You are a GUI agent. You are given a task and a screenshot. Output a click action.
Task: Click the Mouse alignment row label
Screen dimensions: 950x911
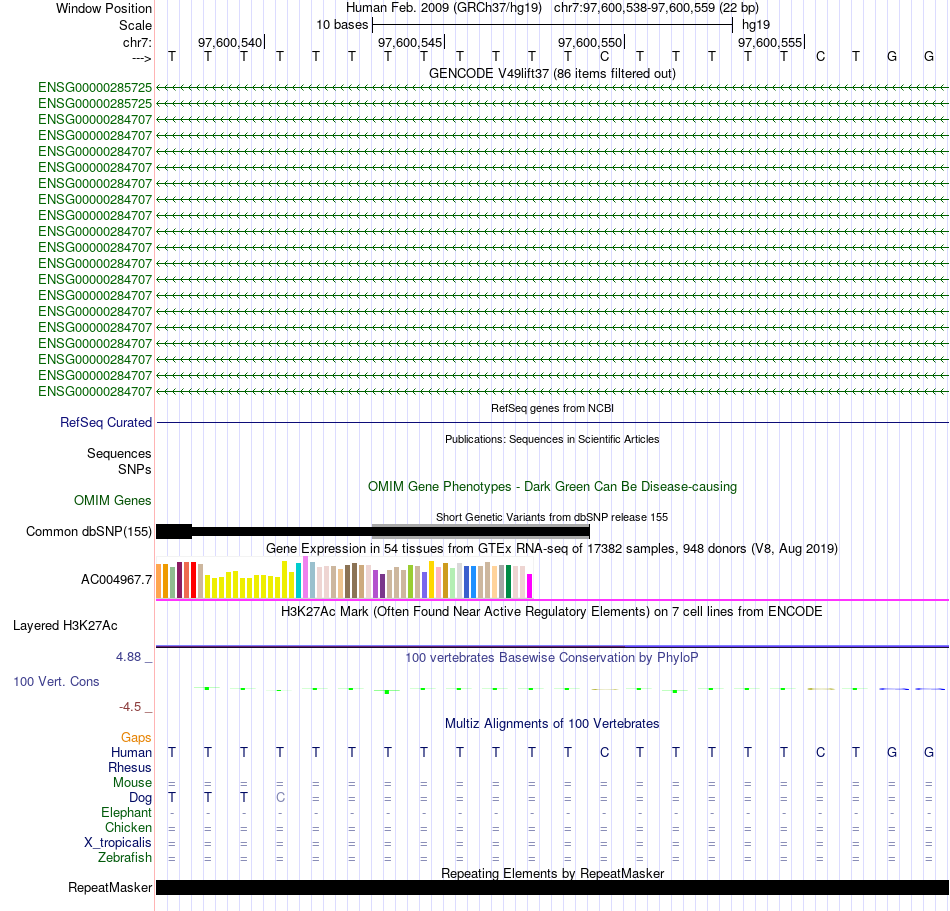click(132, 783)
